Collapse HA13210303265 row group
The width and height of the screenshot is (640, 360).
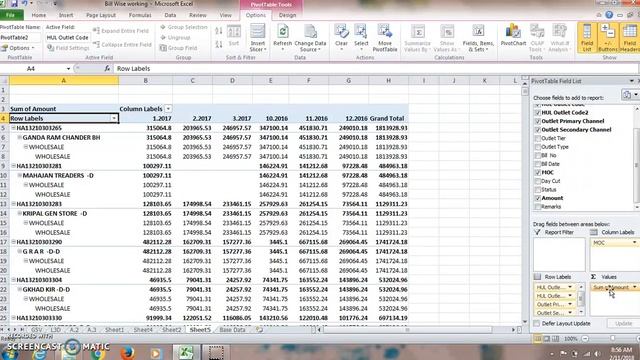pos(13,128)
